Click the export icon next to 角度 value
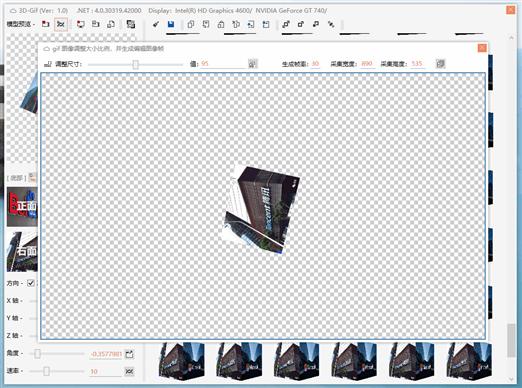 [x=129, y=354]
